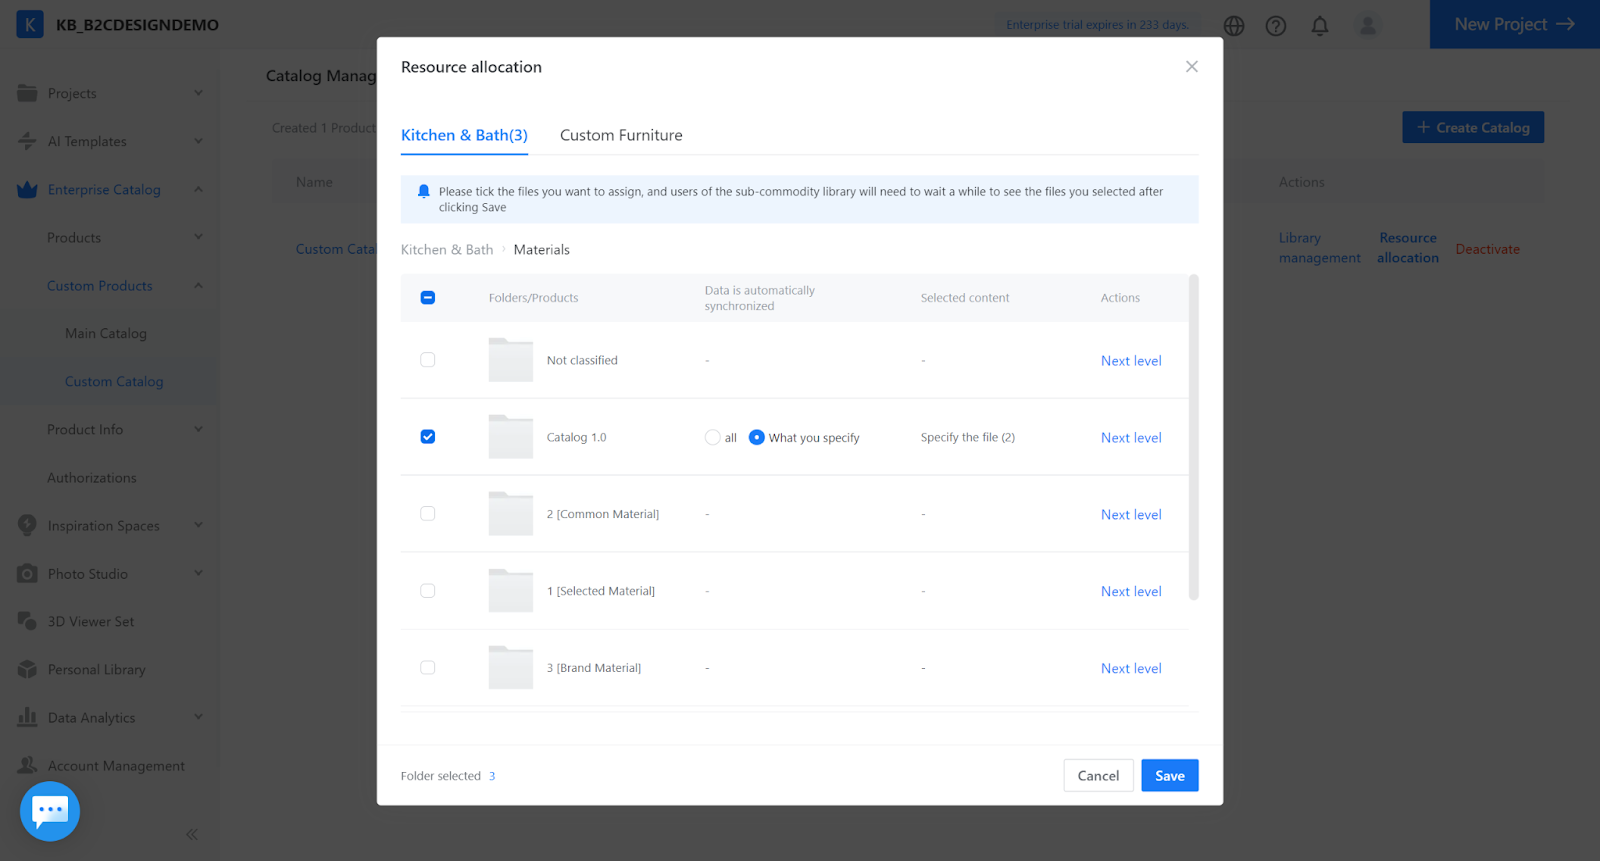The height and width of the screenshot is (861, 1600).
Task: Collapse the sidebar with double-arrow icon
Action: (192, 834)
